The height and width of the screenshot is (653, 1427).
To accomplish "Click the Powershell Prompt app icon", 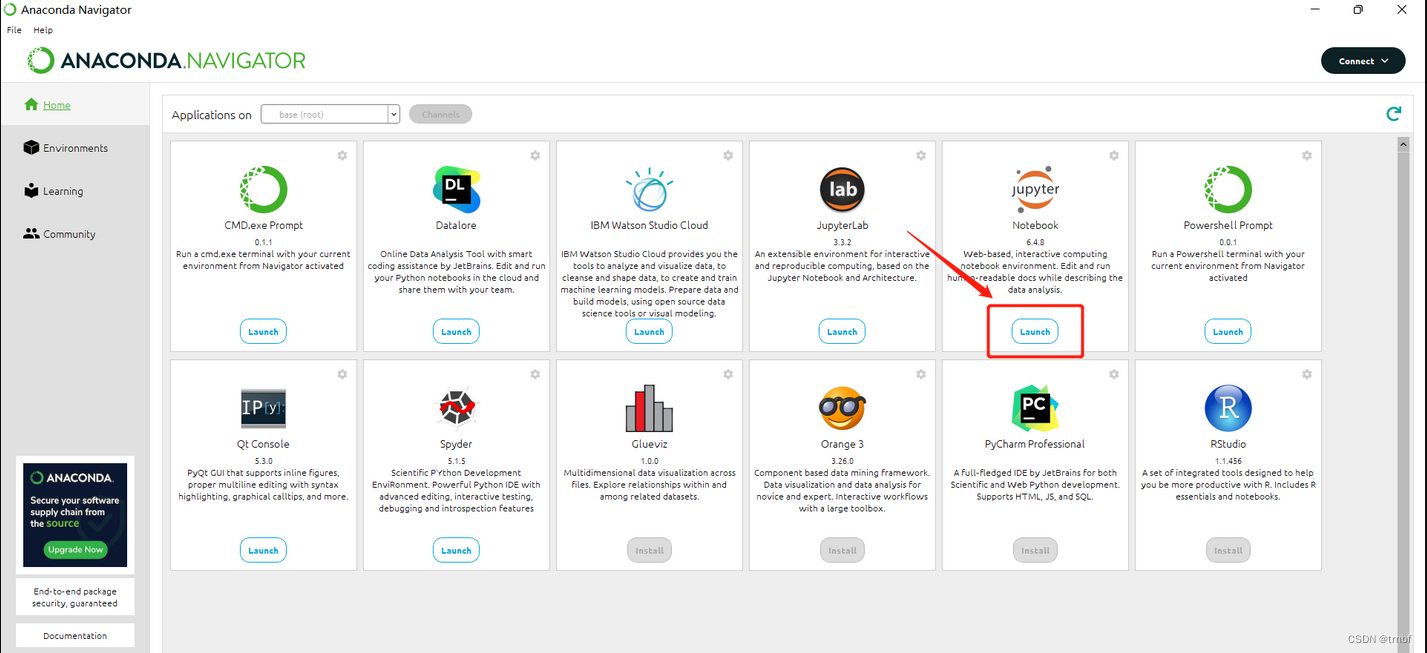I will click(x=1228, y=190).
